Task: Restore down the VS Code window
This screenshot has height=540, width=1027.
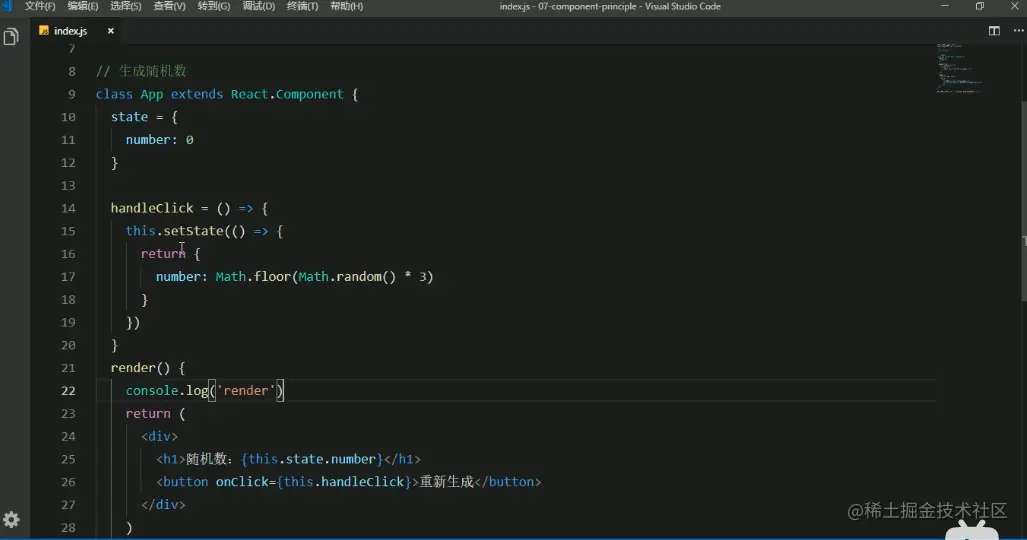Action: [980, 6]
